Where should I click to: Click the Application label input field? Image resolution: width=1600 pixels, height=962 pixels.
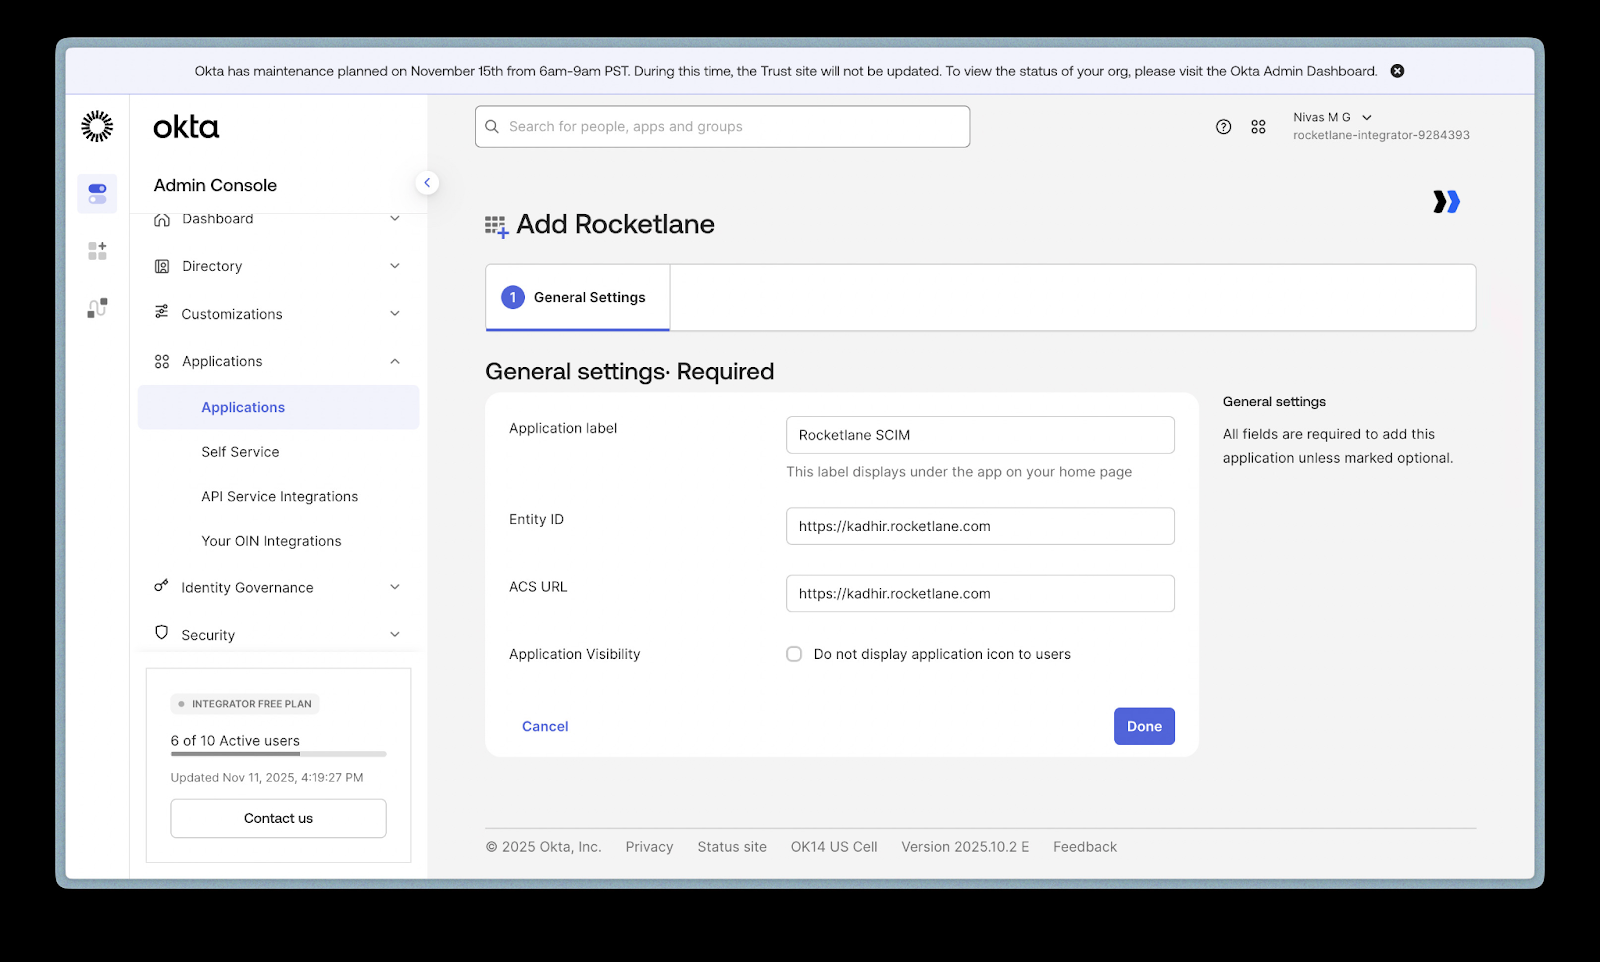click(980, 435)
